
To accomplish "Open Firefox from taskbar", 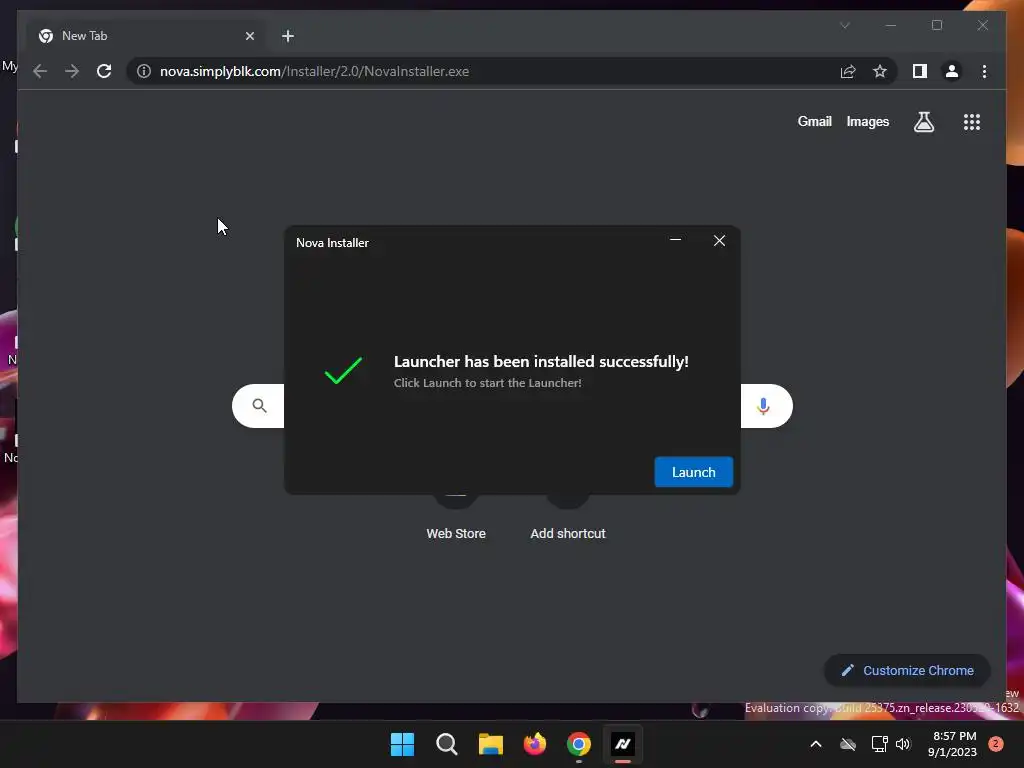I will click(535, 744).
